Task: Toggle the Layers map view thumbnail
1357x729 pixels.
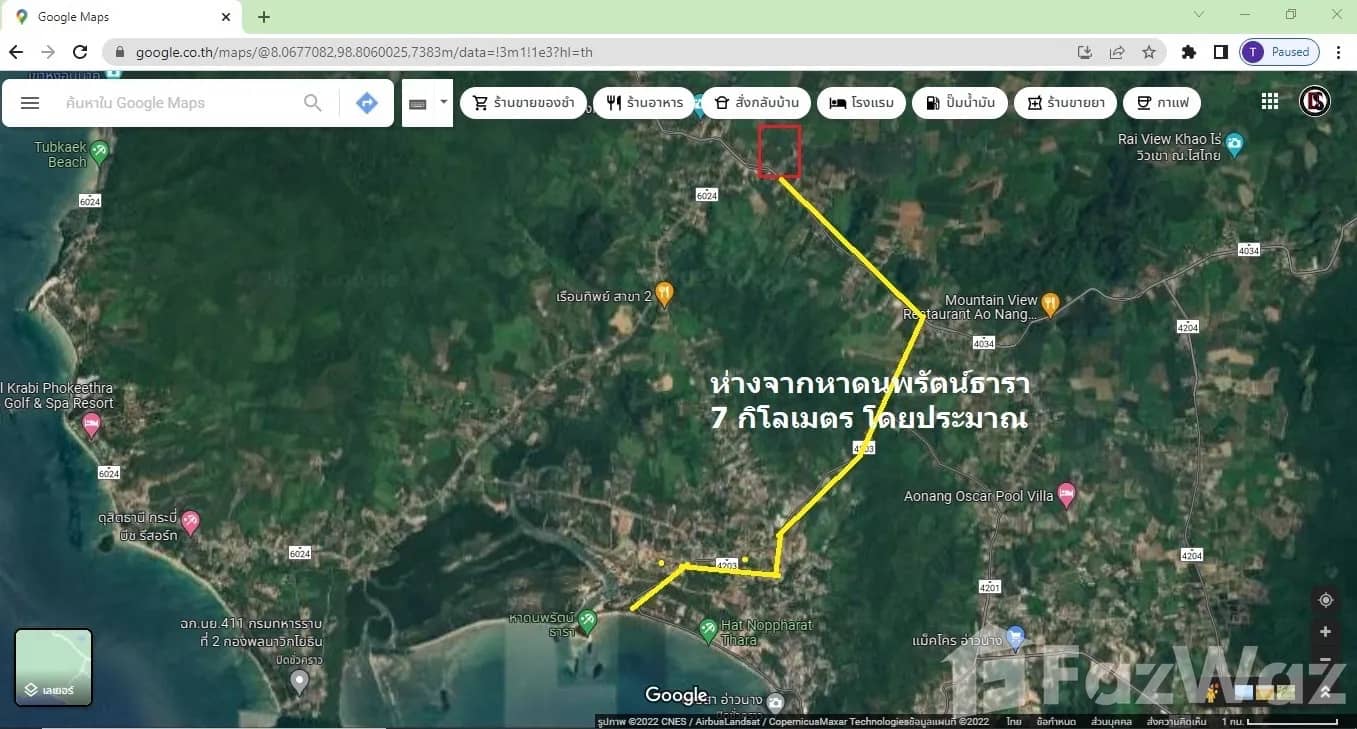Action: pyautogui.click(x=53, y=667)
